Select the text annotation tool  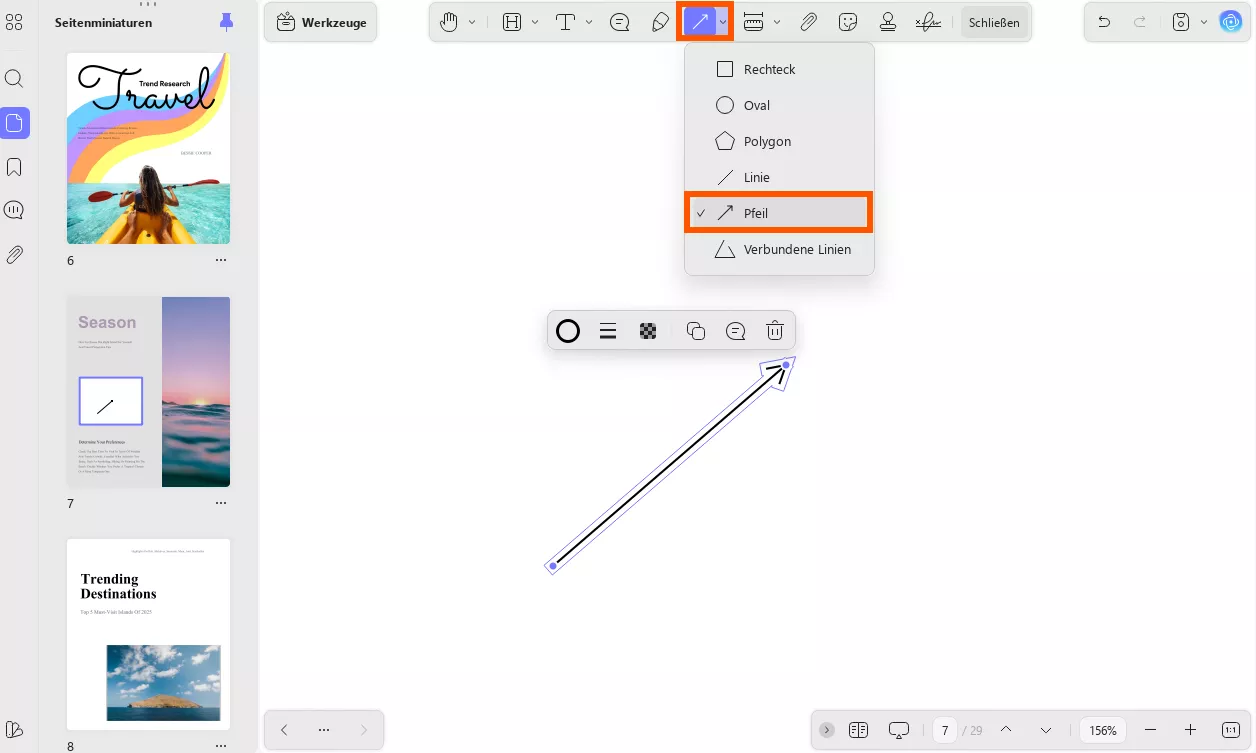(x=566, y=22)
